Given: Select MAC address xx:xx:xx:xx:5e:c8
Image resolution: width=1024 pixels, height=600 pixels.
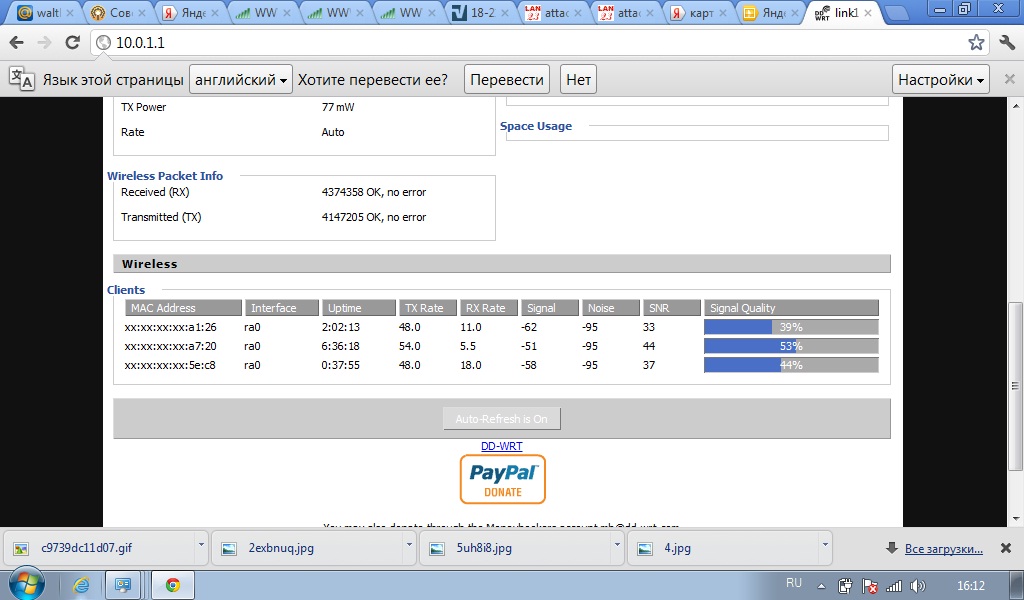Looking at the screenshot, I should tap(170, 365).
